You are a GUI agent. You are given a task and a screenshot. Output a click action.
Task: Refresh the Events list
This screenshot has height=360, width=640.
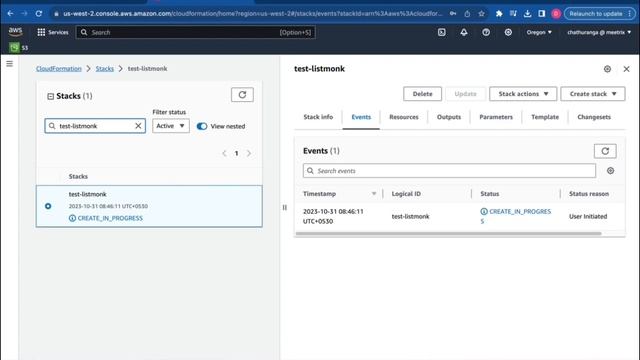point(605,151)
